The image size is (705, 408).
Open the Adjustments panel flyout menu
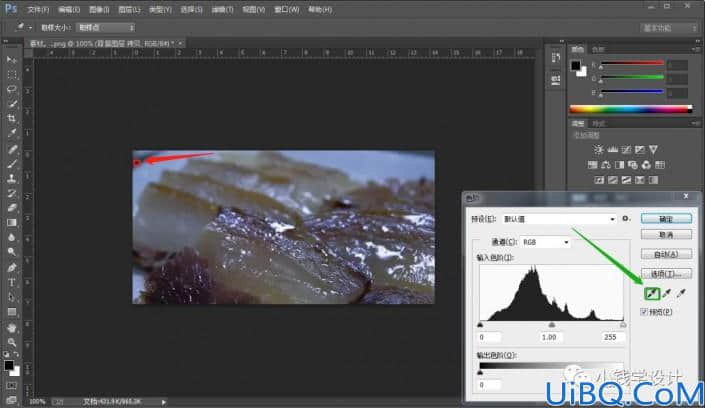696,123
